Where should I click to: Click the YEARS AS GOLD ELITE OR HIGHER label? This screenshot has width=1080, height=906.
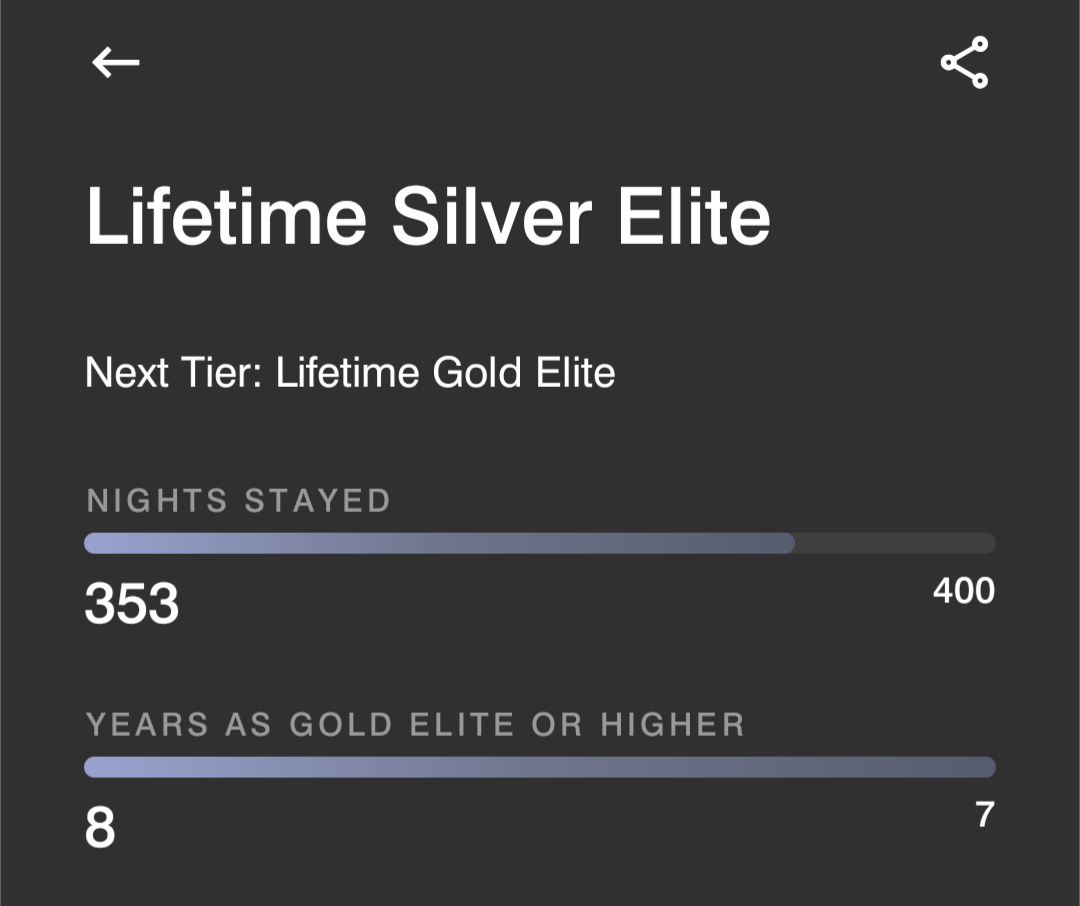coord(415,724)
